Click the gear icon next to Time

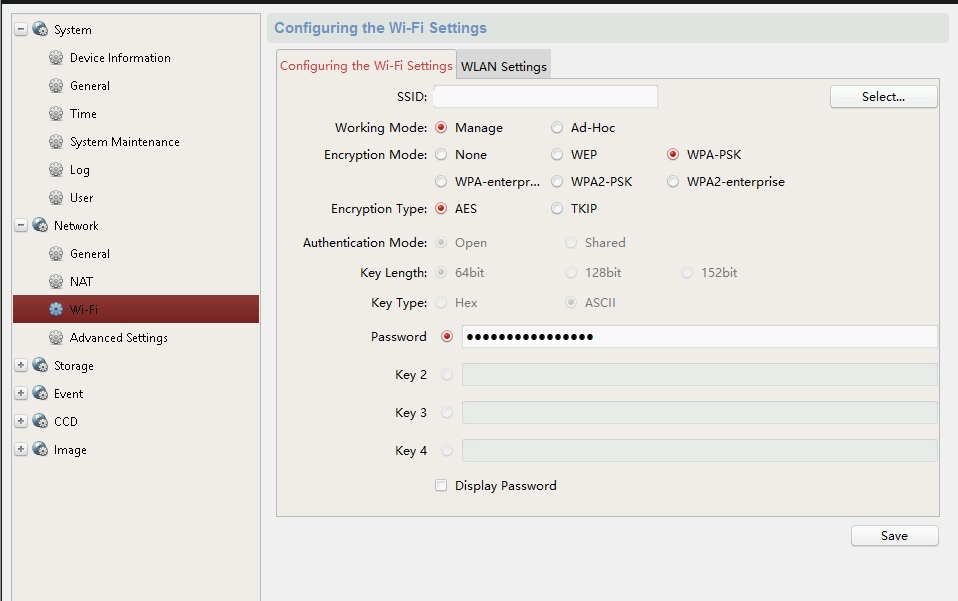point(56,114)
